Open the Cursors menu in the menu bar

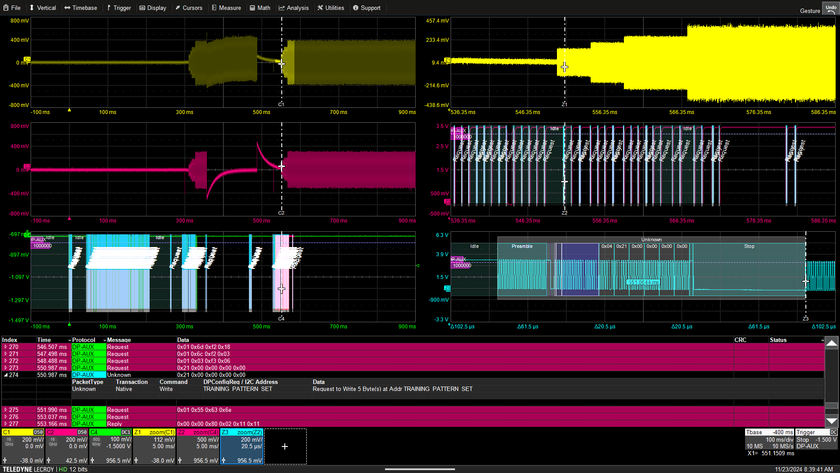tap(189, 7)
